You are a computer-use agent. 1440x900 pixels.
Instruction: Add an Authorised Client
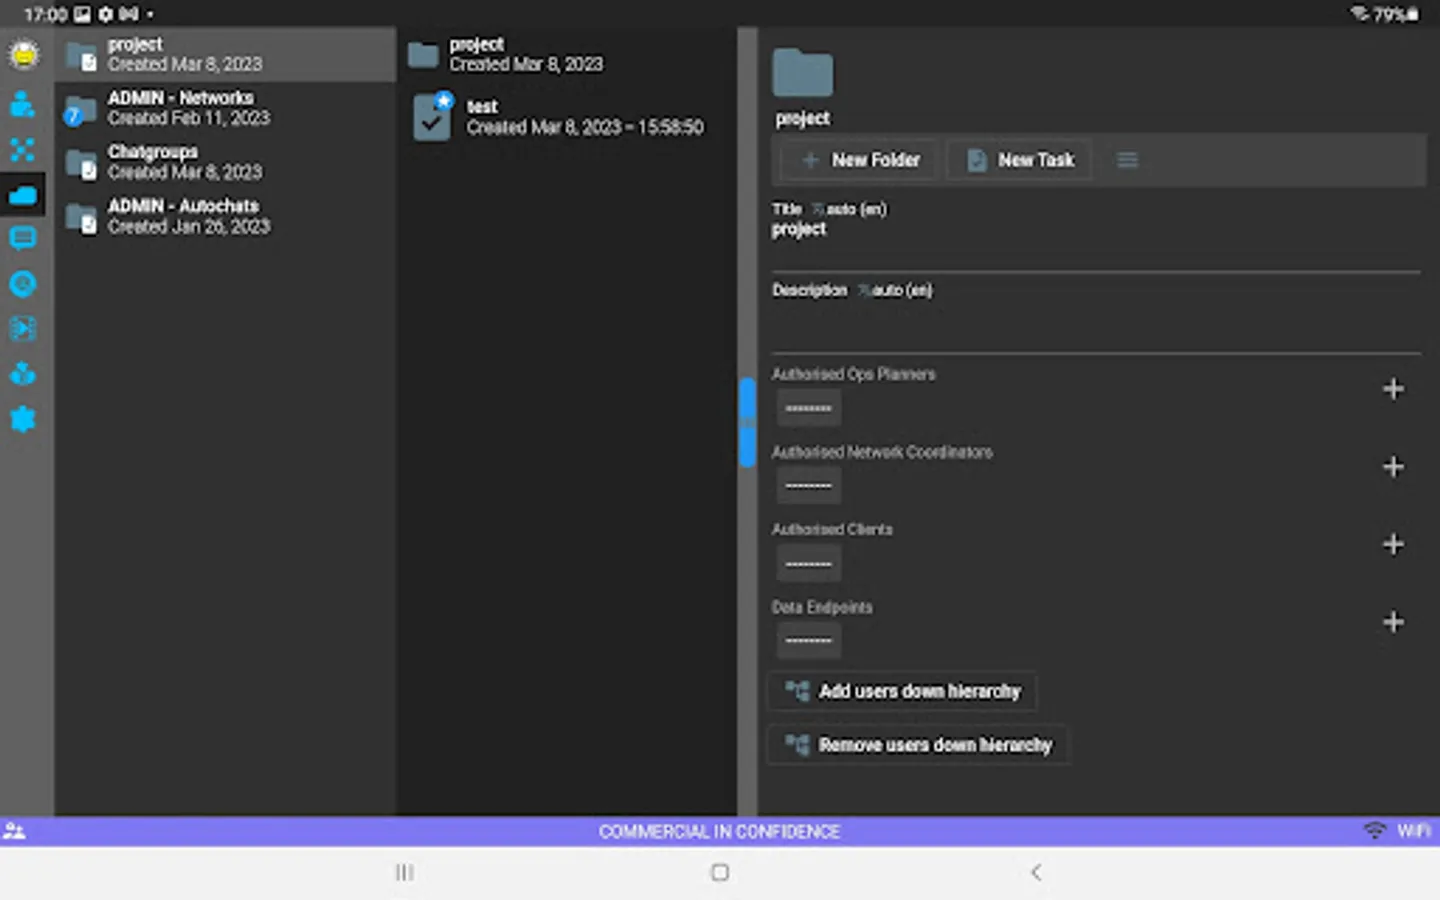point(1393,545)
